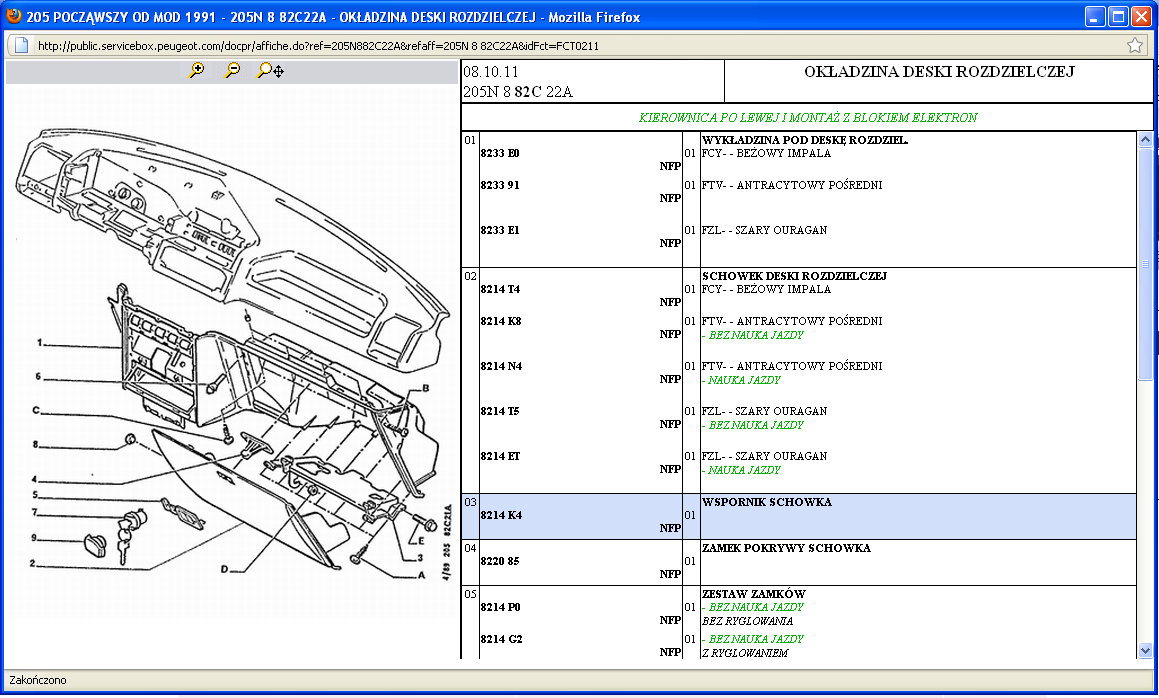The width and height of the screenshot is (1159, 698).
Task: Minimize the Firefox window
Action: click(1096, 17)
